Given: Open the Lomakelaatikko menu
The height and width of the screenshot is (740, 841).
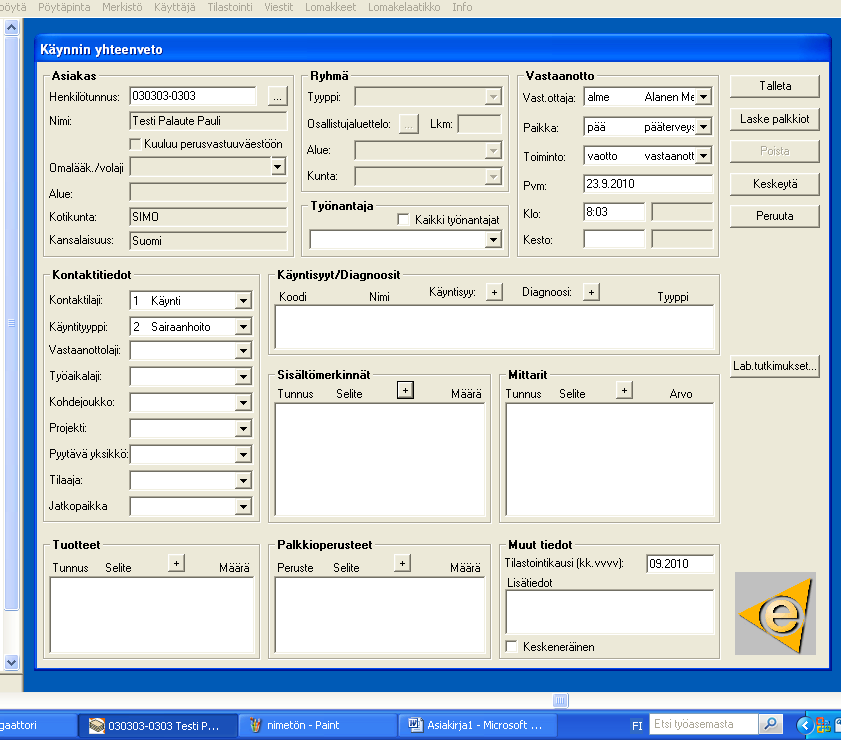Looking at the screenshot, I should pyautogui.click(x=404, y=7).
